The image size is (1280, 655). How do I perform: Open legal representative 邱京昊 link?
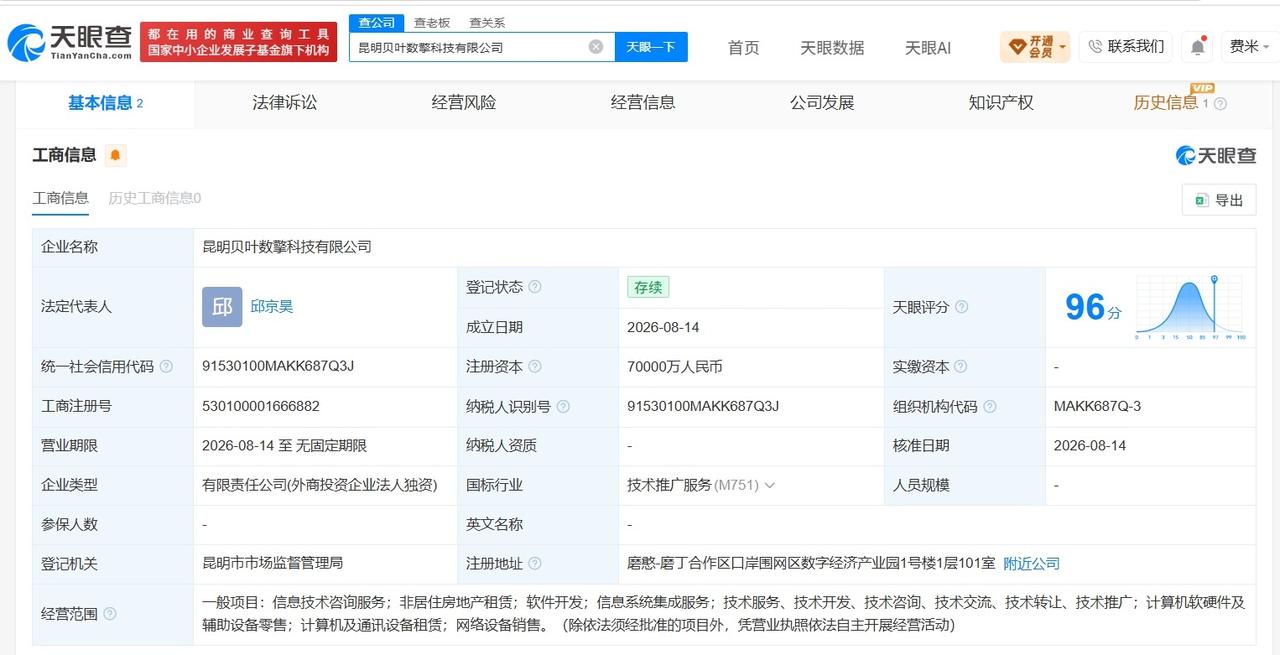(x=272, y=307)
